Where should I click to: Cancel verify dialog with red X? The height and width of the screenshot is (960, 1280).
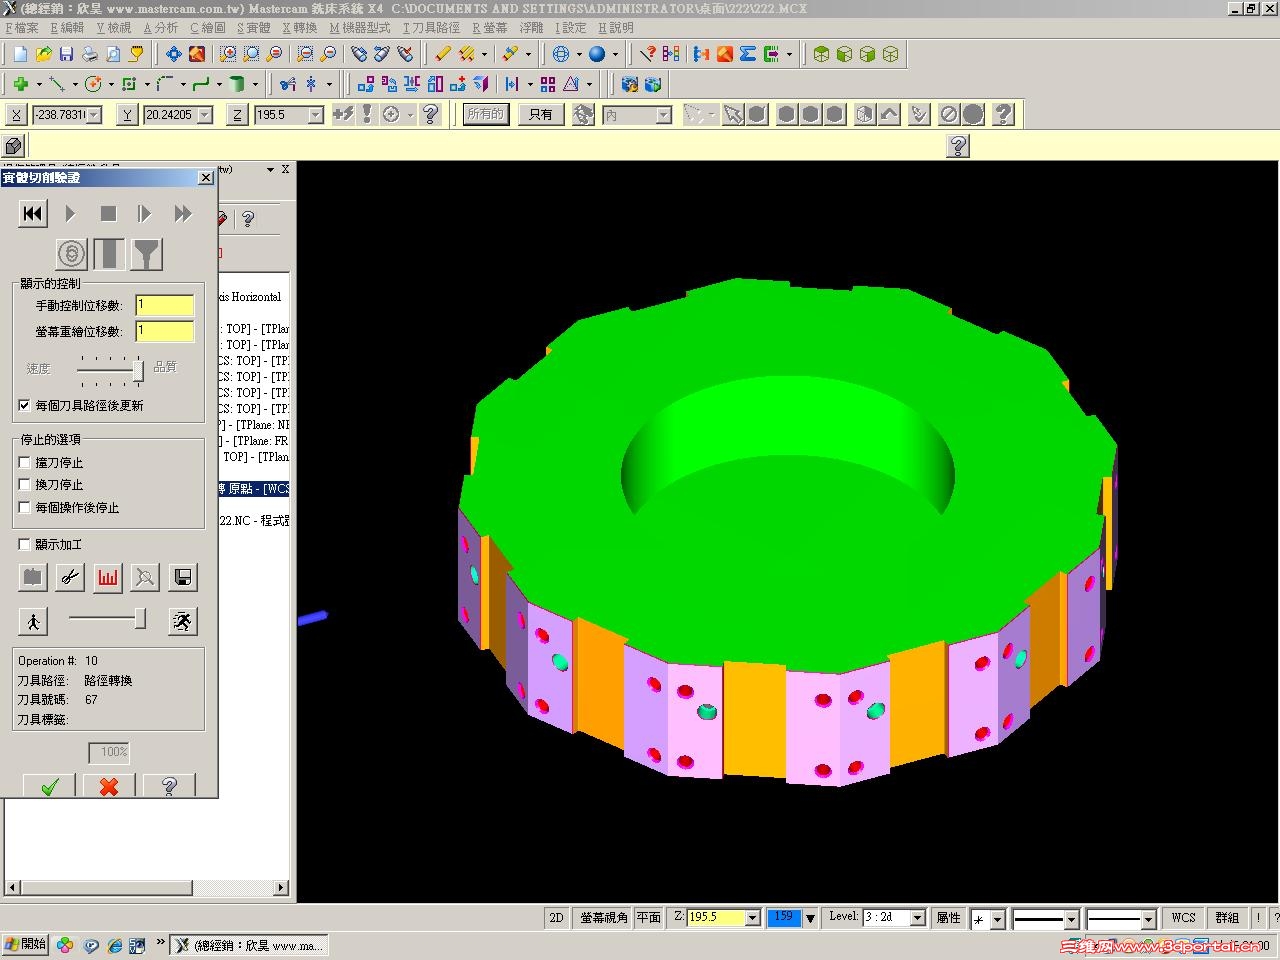pyautogui.click(x=109, y=786)
